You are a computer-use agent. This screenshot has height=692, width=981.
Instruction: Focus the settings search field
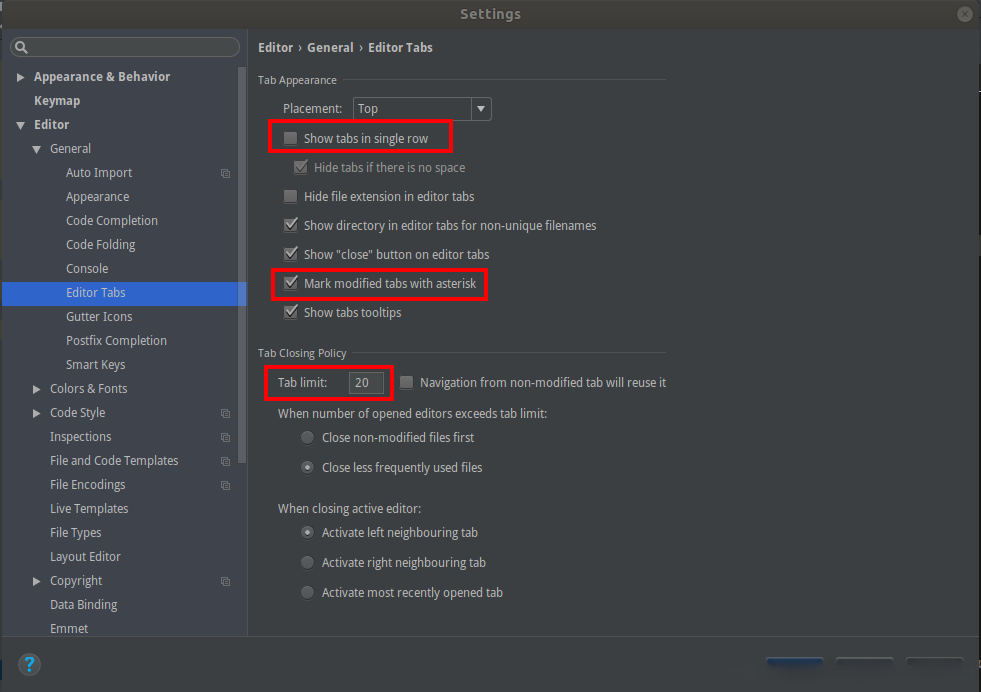pyautogui.click(x=125, y=47)
